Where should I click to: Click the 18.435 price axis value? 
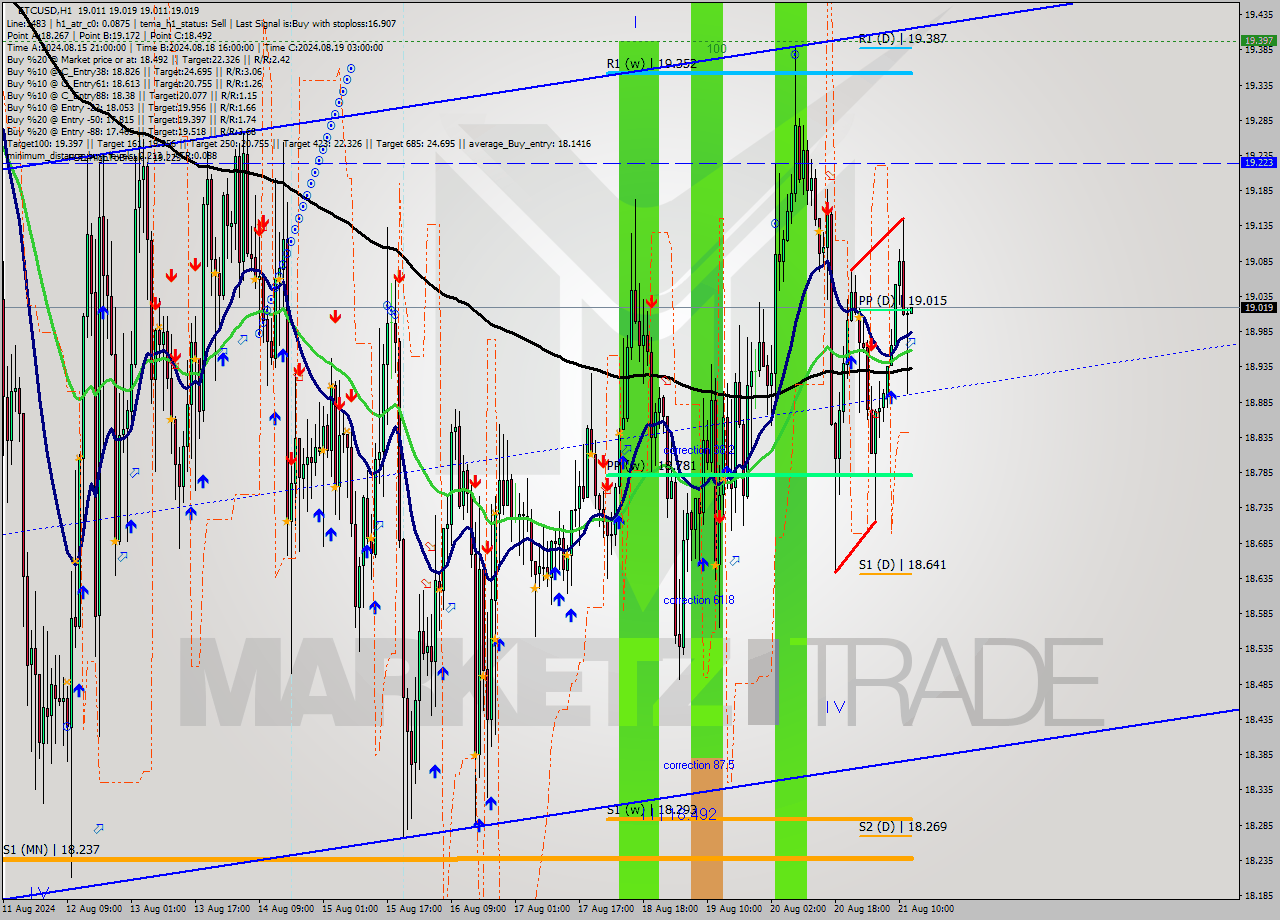[x=1257, y=719]
